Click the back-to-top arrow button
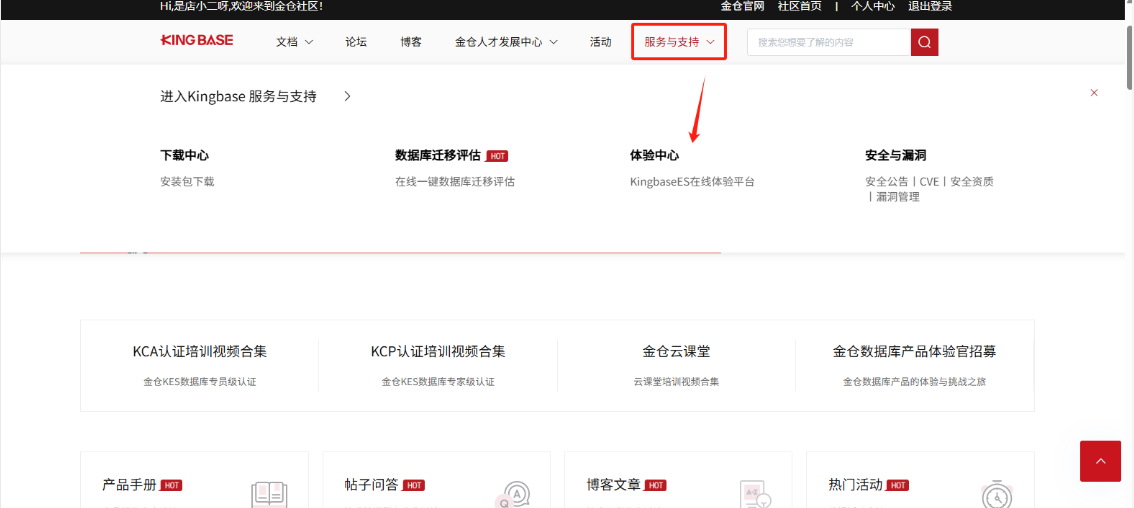This screenshot has height=508, width=1134. [1100, 461]
